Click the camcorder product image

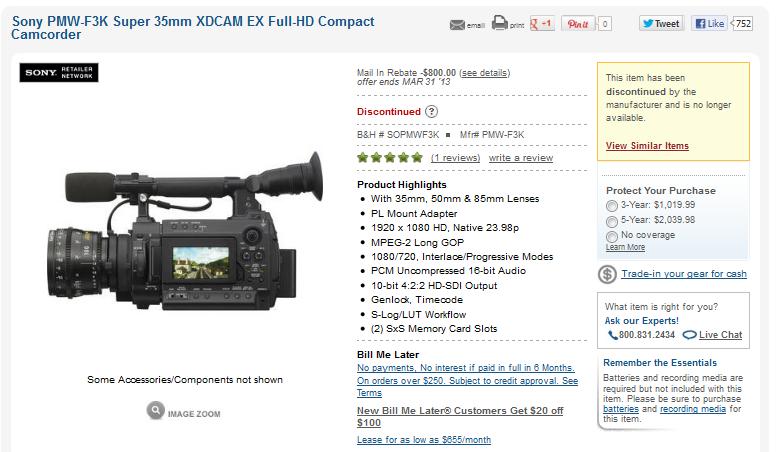[185, 232]
